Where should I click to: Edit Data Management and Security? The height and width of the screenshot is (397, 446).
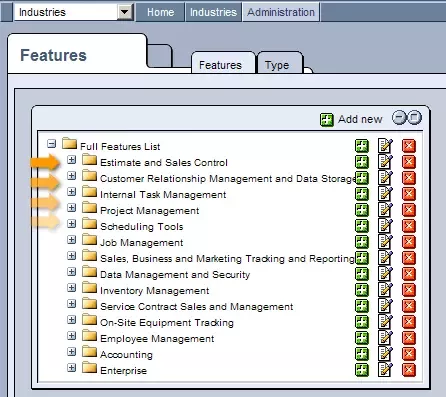coord(385,274)
